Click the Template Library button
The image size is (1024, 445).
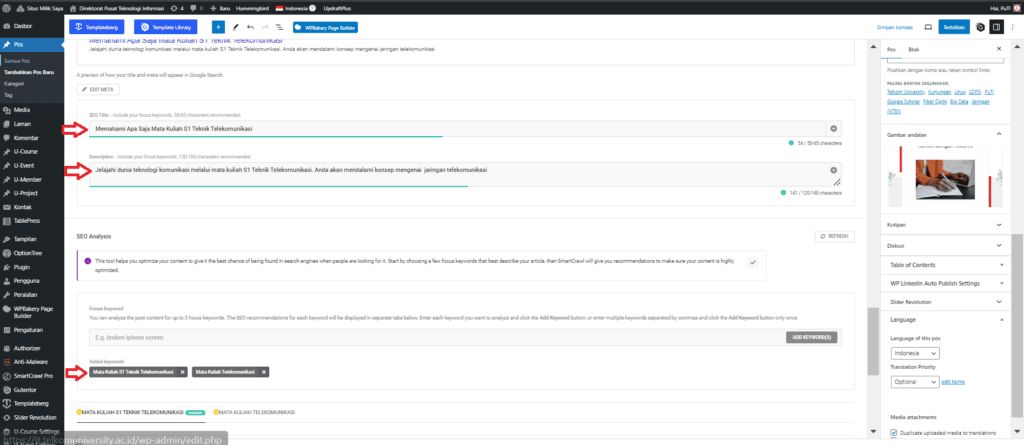click(165, 27)
